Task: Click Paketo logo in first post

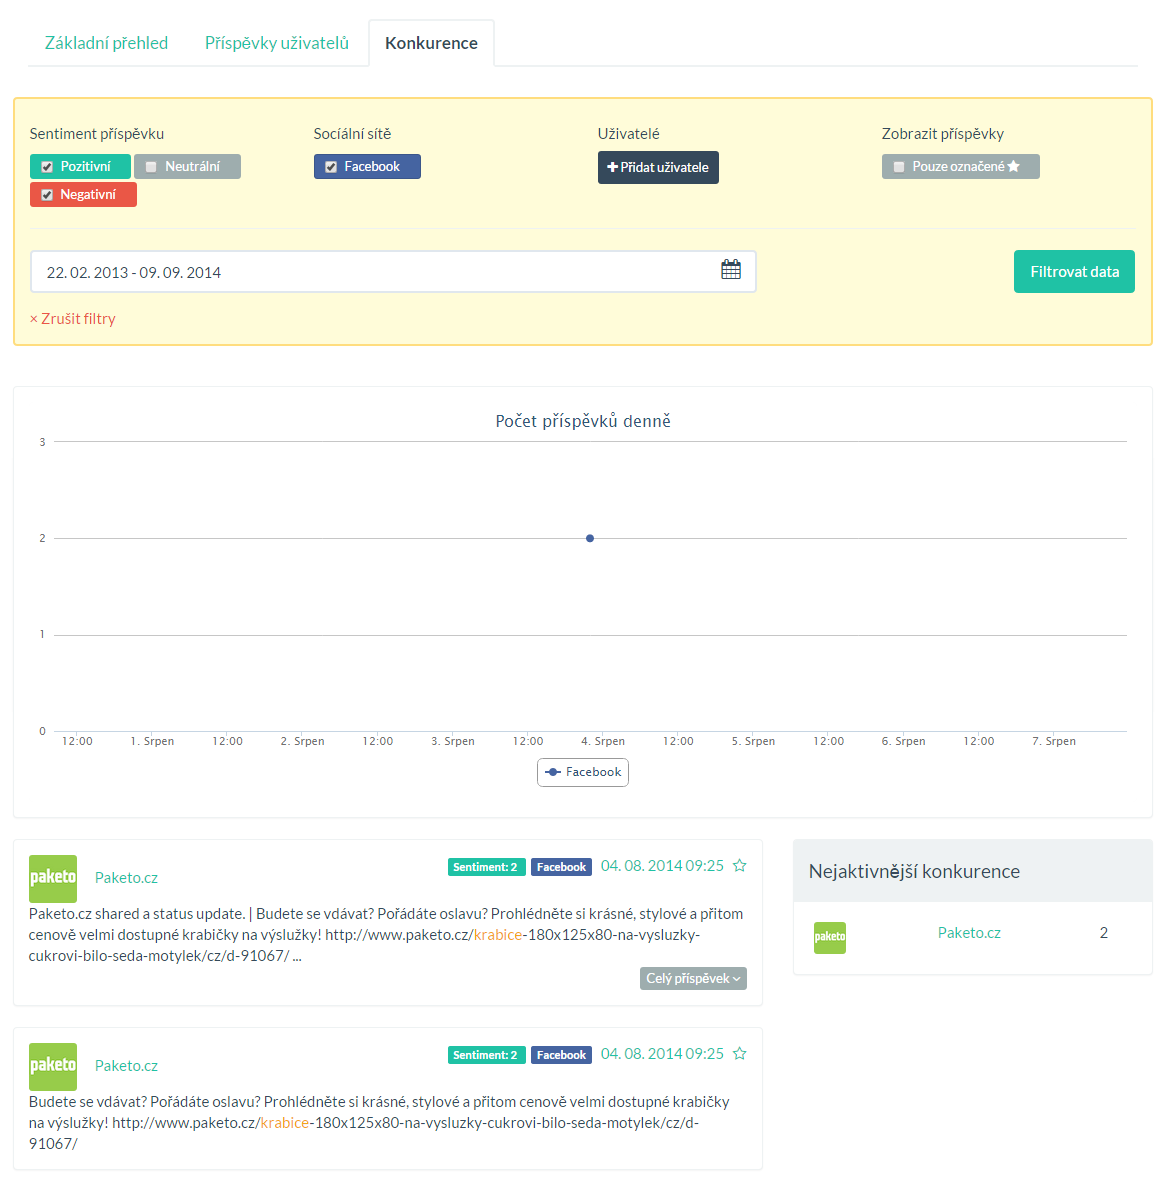Action: click(53, 879)
